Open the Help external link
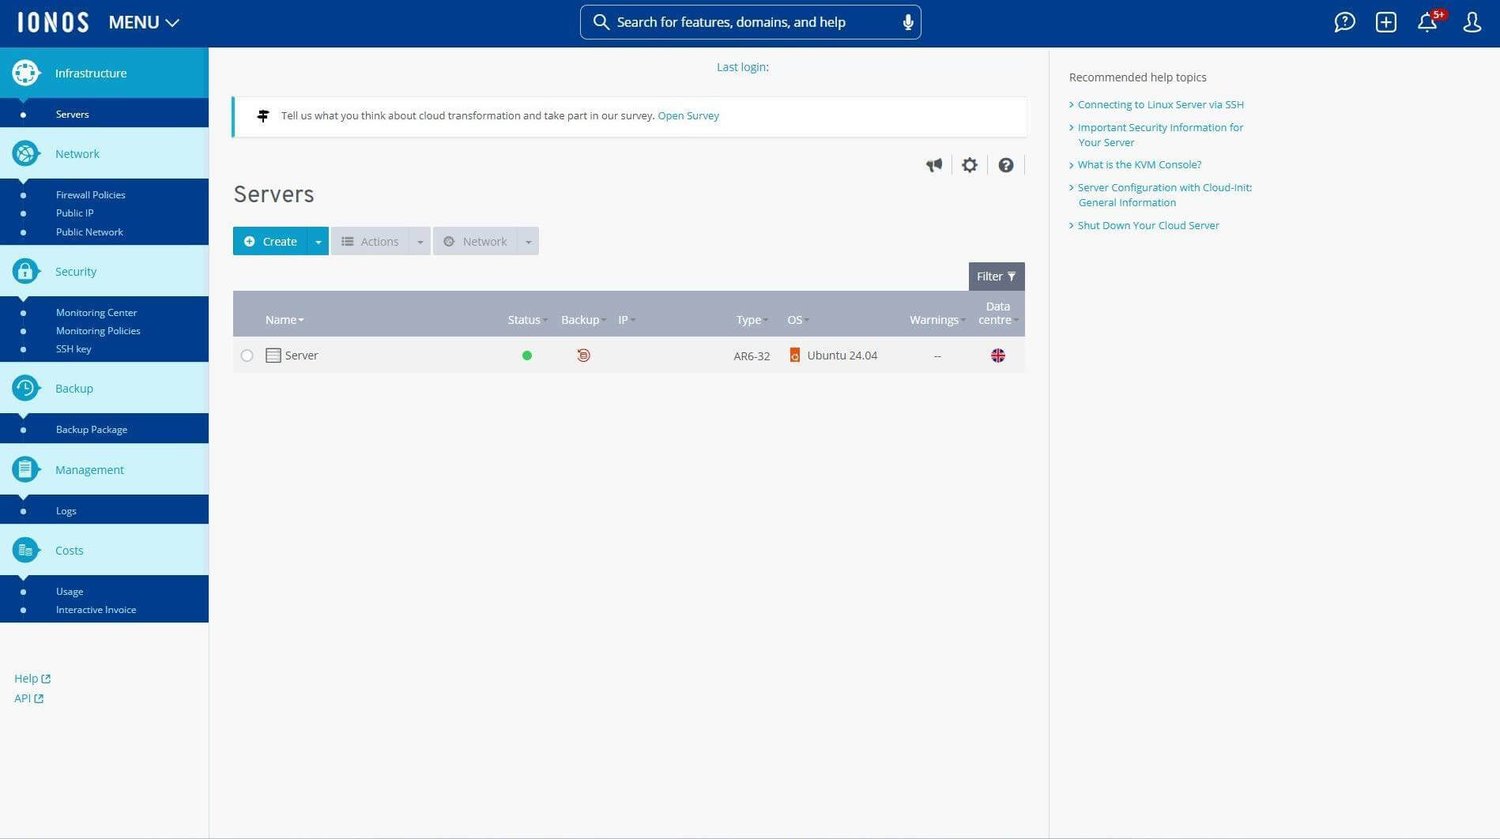 32,679
